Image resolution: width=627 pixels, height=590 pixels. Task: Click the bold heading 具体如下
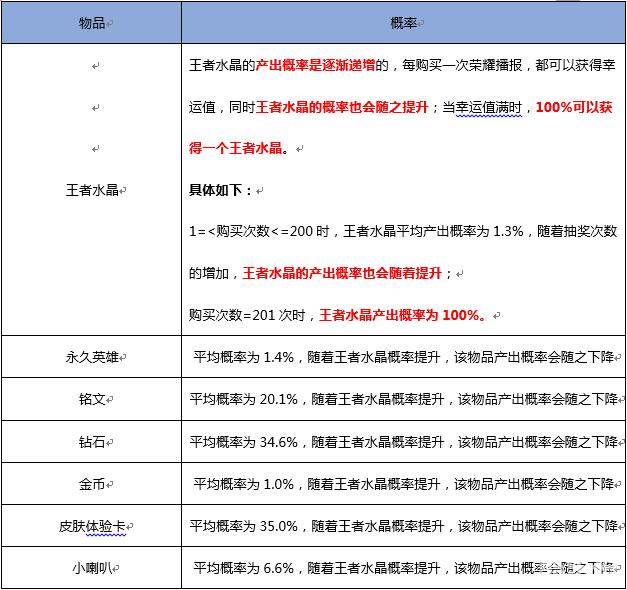[x=222, y=190]
